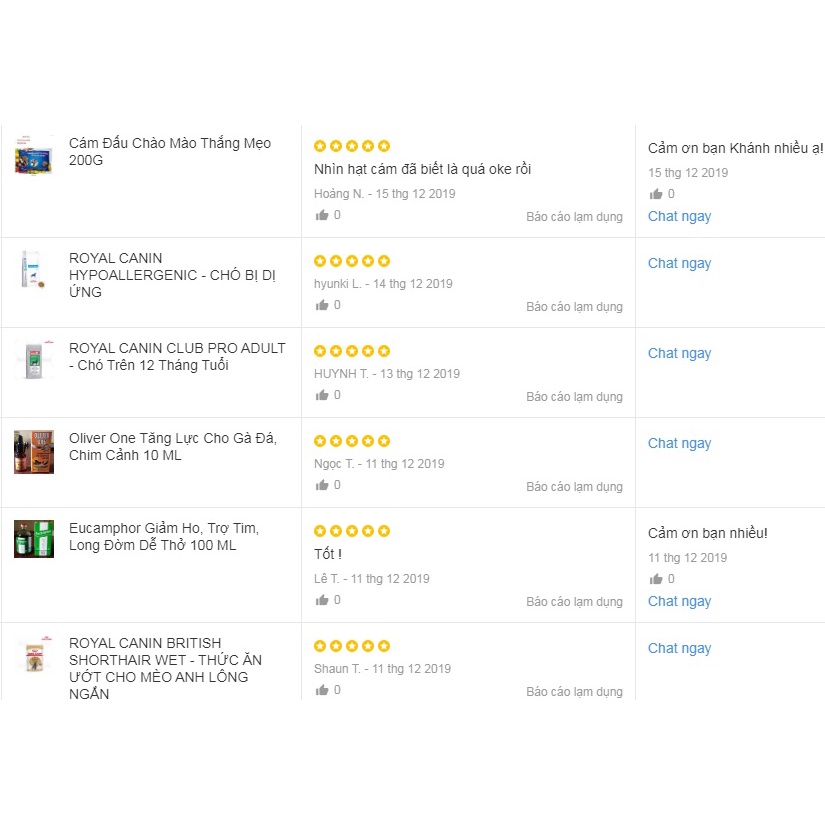Screen dimensions: 825x825
Task: Like the HUYNH T. review
Action: pos(322,395)
